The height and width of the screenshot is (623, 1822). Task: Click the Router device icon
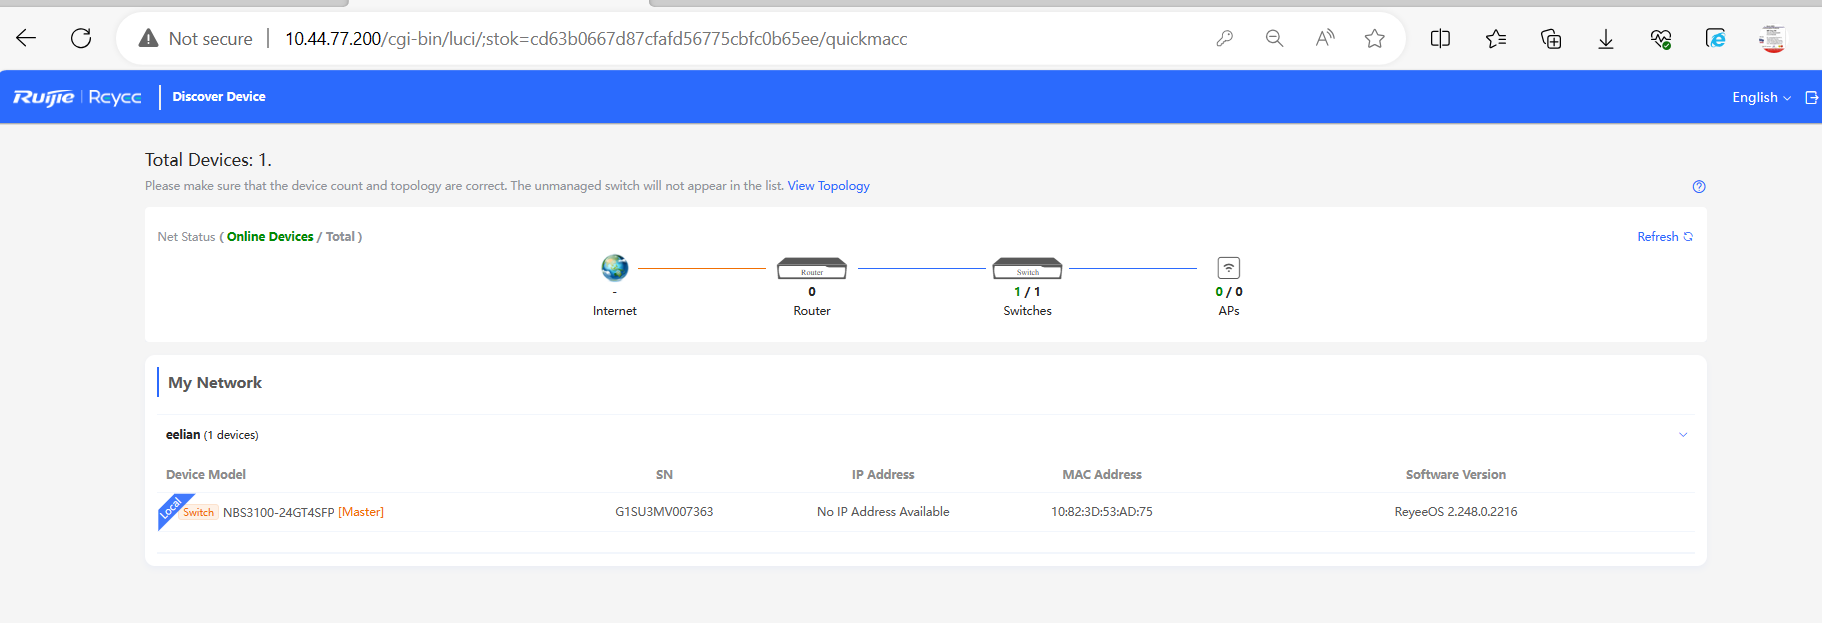pyautogui.click(x=811, y=268)
